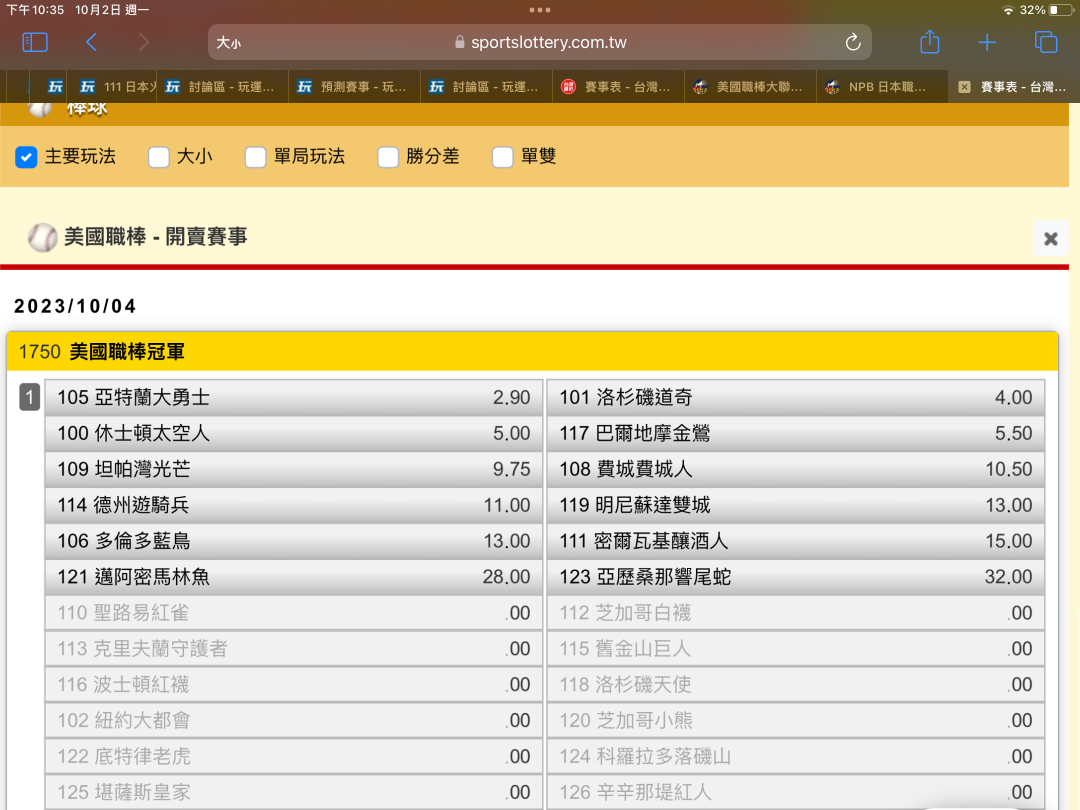Click the market number 1 badge
1080x810 pixels.
point(30,397)
